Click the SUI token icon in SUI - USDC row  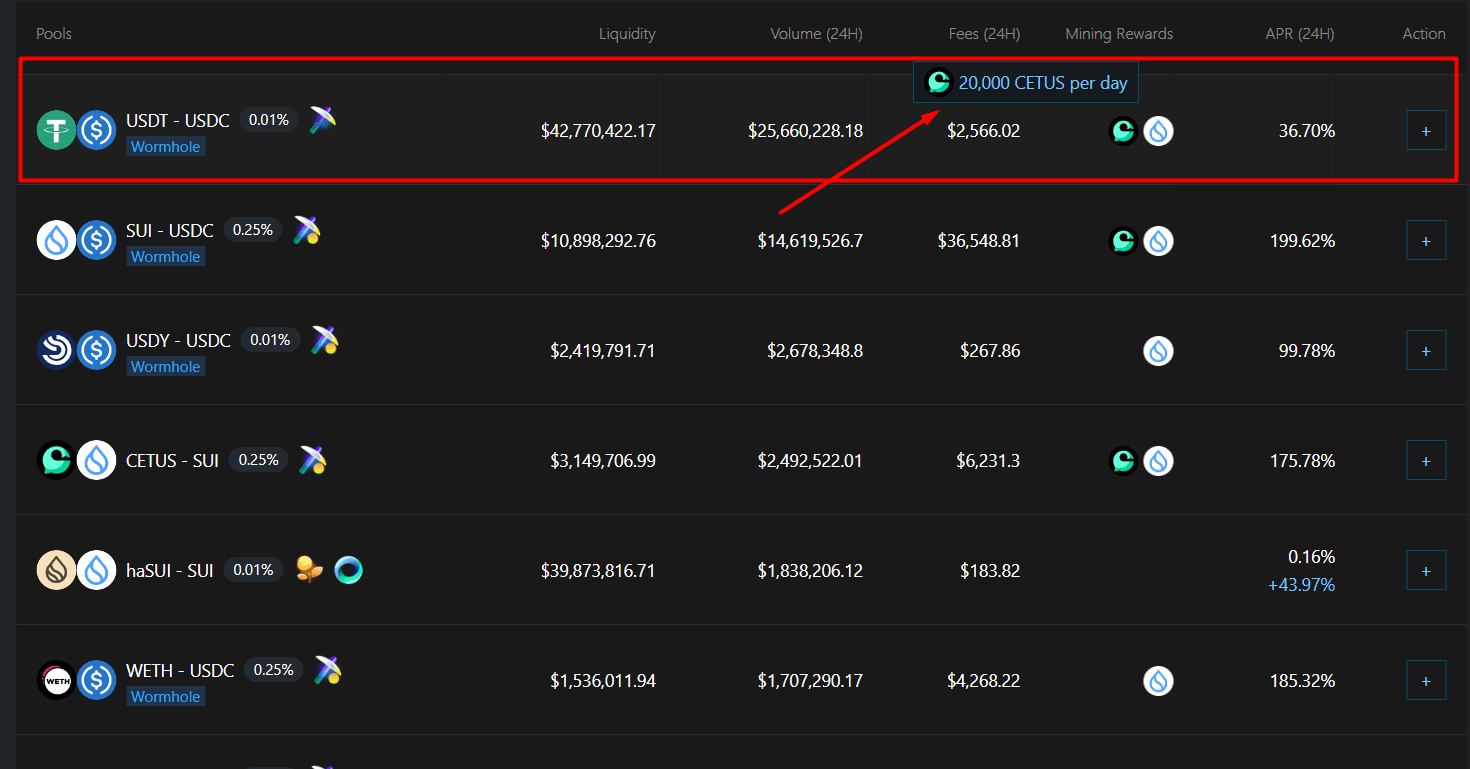point(57,240)
